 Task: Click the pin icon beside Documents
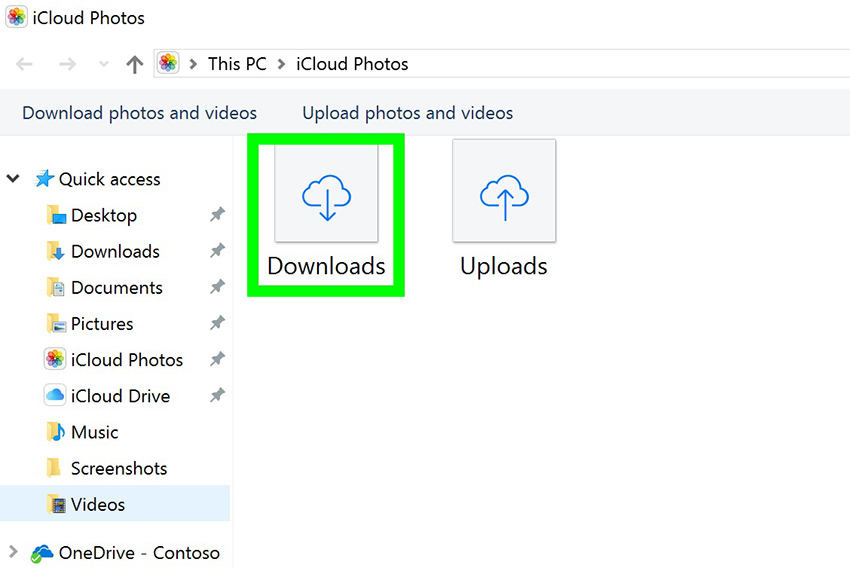217,287
